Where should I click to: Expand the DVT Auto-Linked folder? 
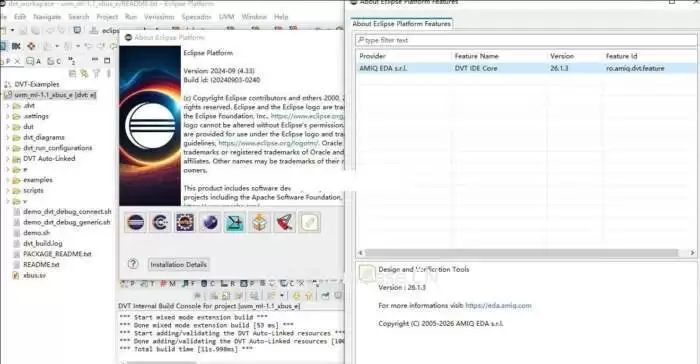(7, 159)
